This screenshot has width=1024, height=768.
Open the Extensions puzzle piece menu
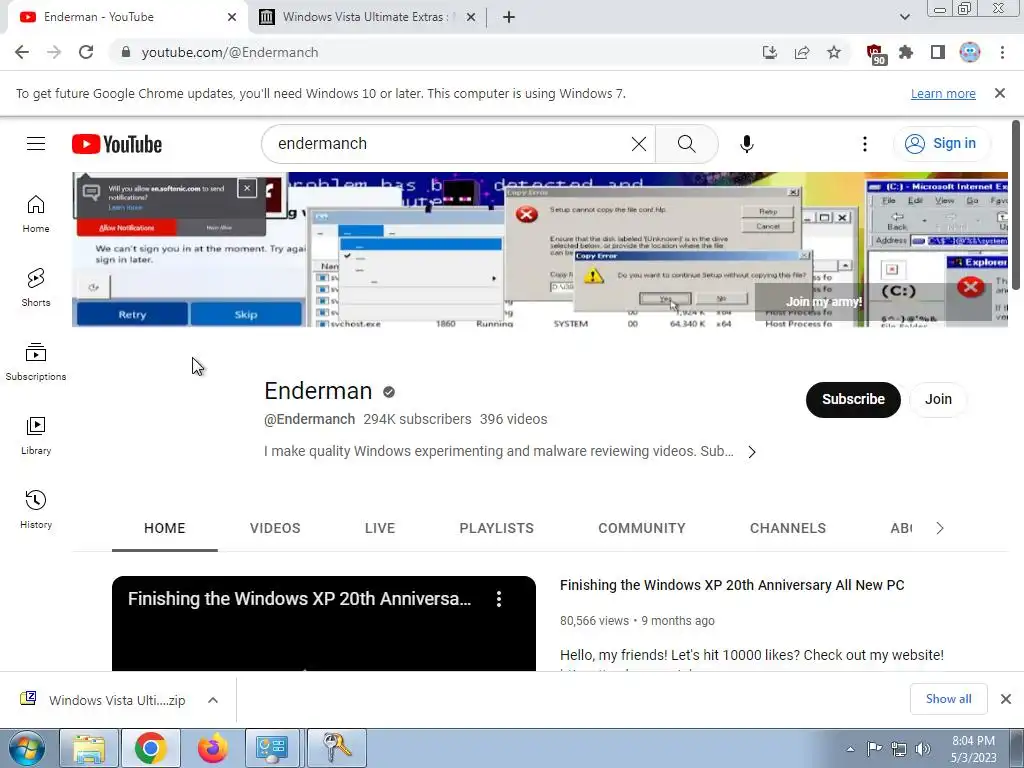click(x=906, y=52)
